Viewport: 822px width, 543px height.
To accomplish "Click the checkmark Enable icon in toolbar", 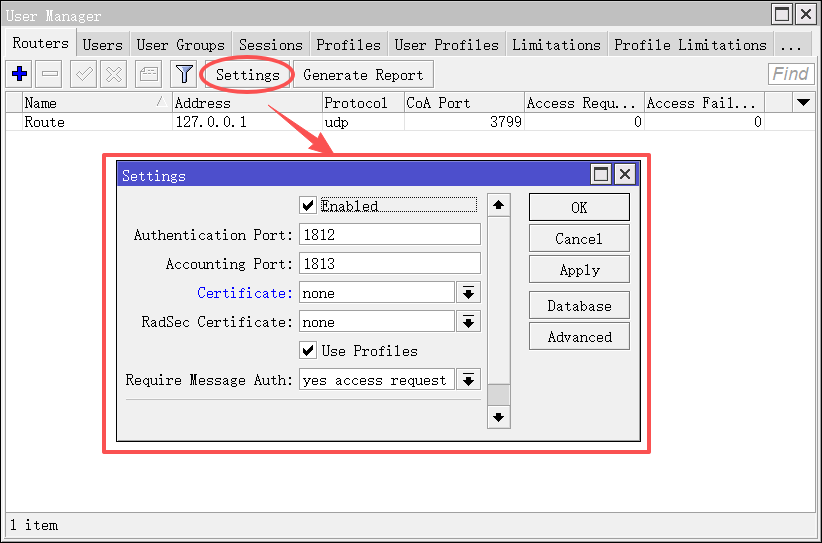I will click(x=83, y=74).
